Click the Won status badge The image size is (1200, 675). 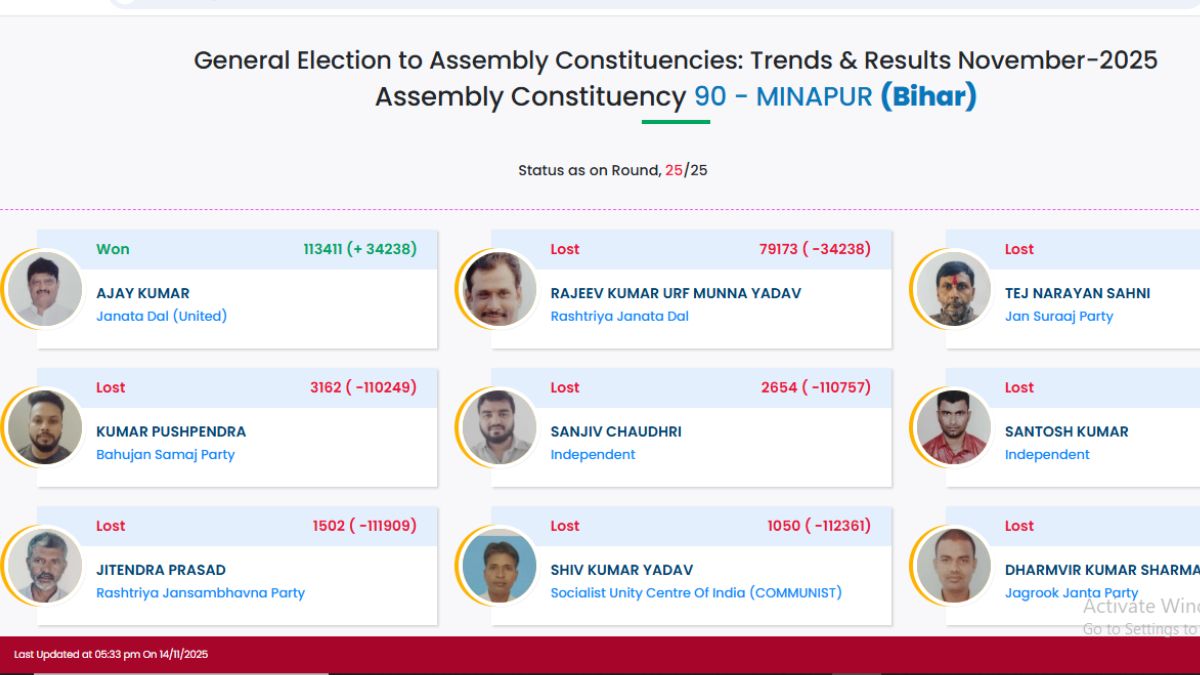[x=112, y=249]
